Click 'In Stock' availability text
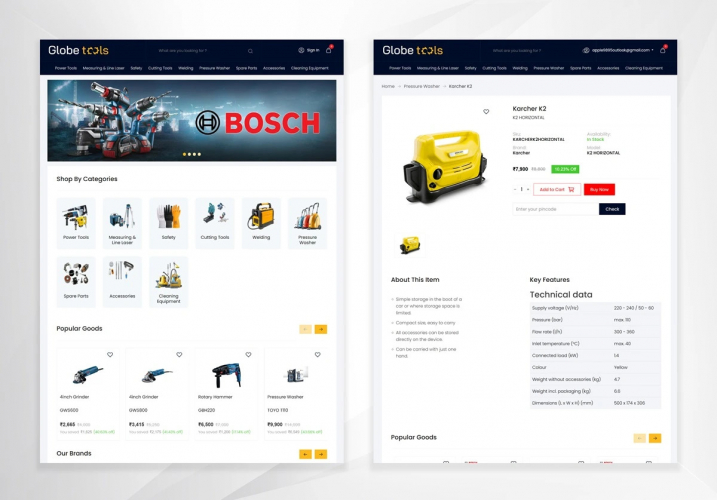 click(x=595, y=140)
